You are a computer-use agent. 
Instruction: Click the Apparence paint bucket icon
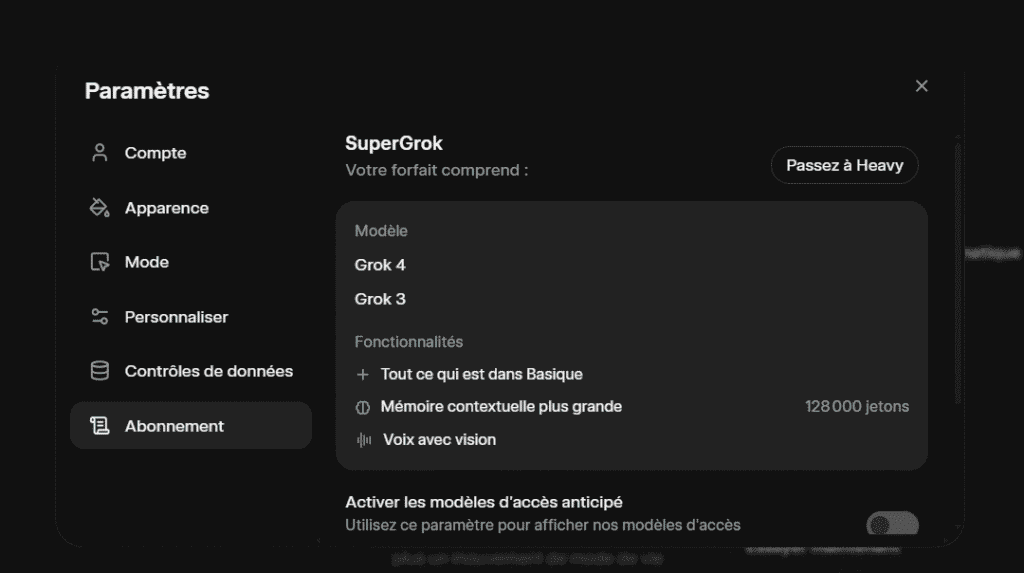99,208
